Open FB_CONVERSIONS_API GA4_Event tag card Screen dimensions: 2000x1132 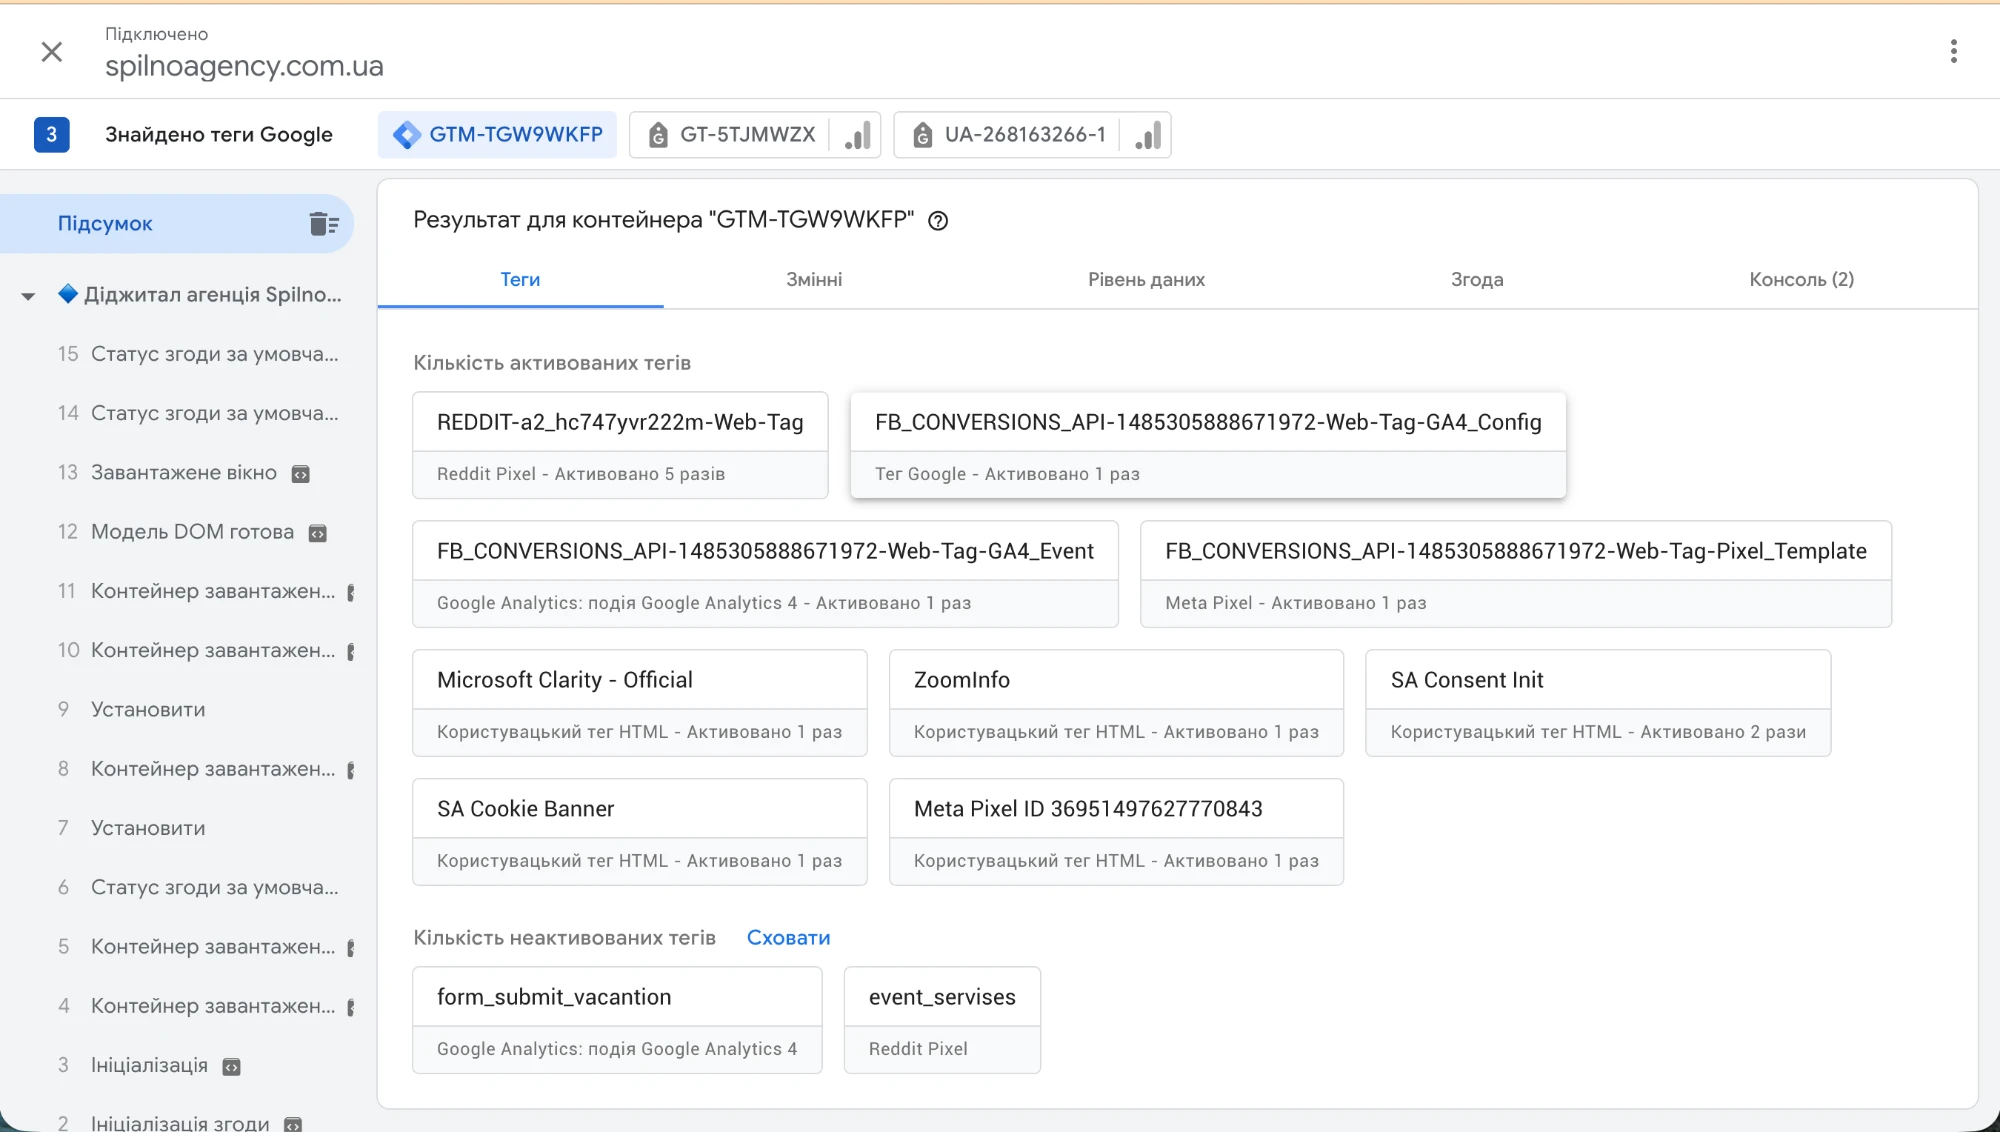click(x=765, y=574)
